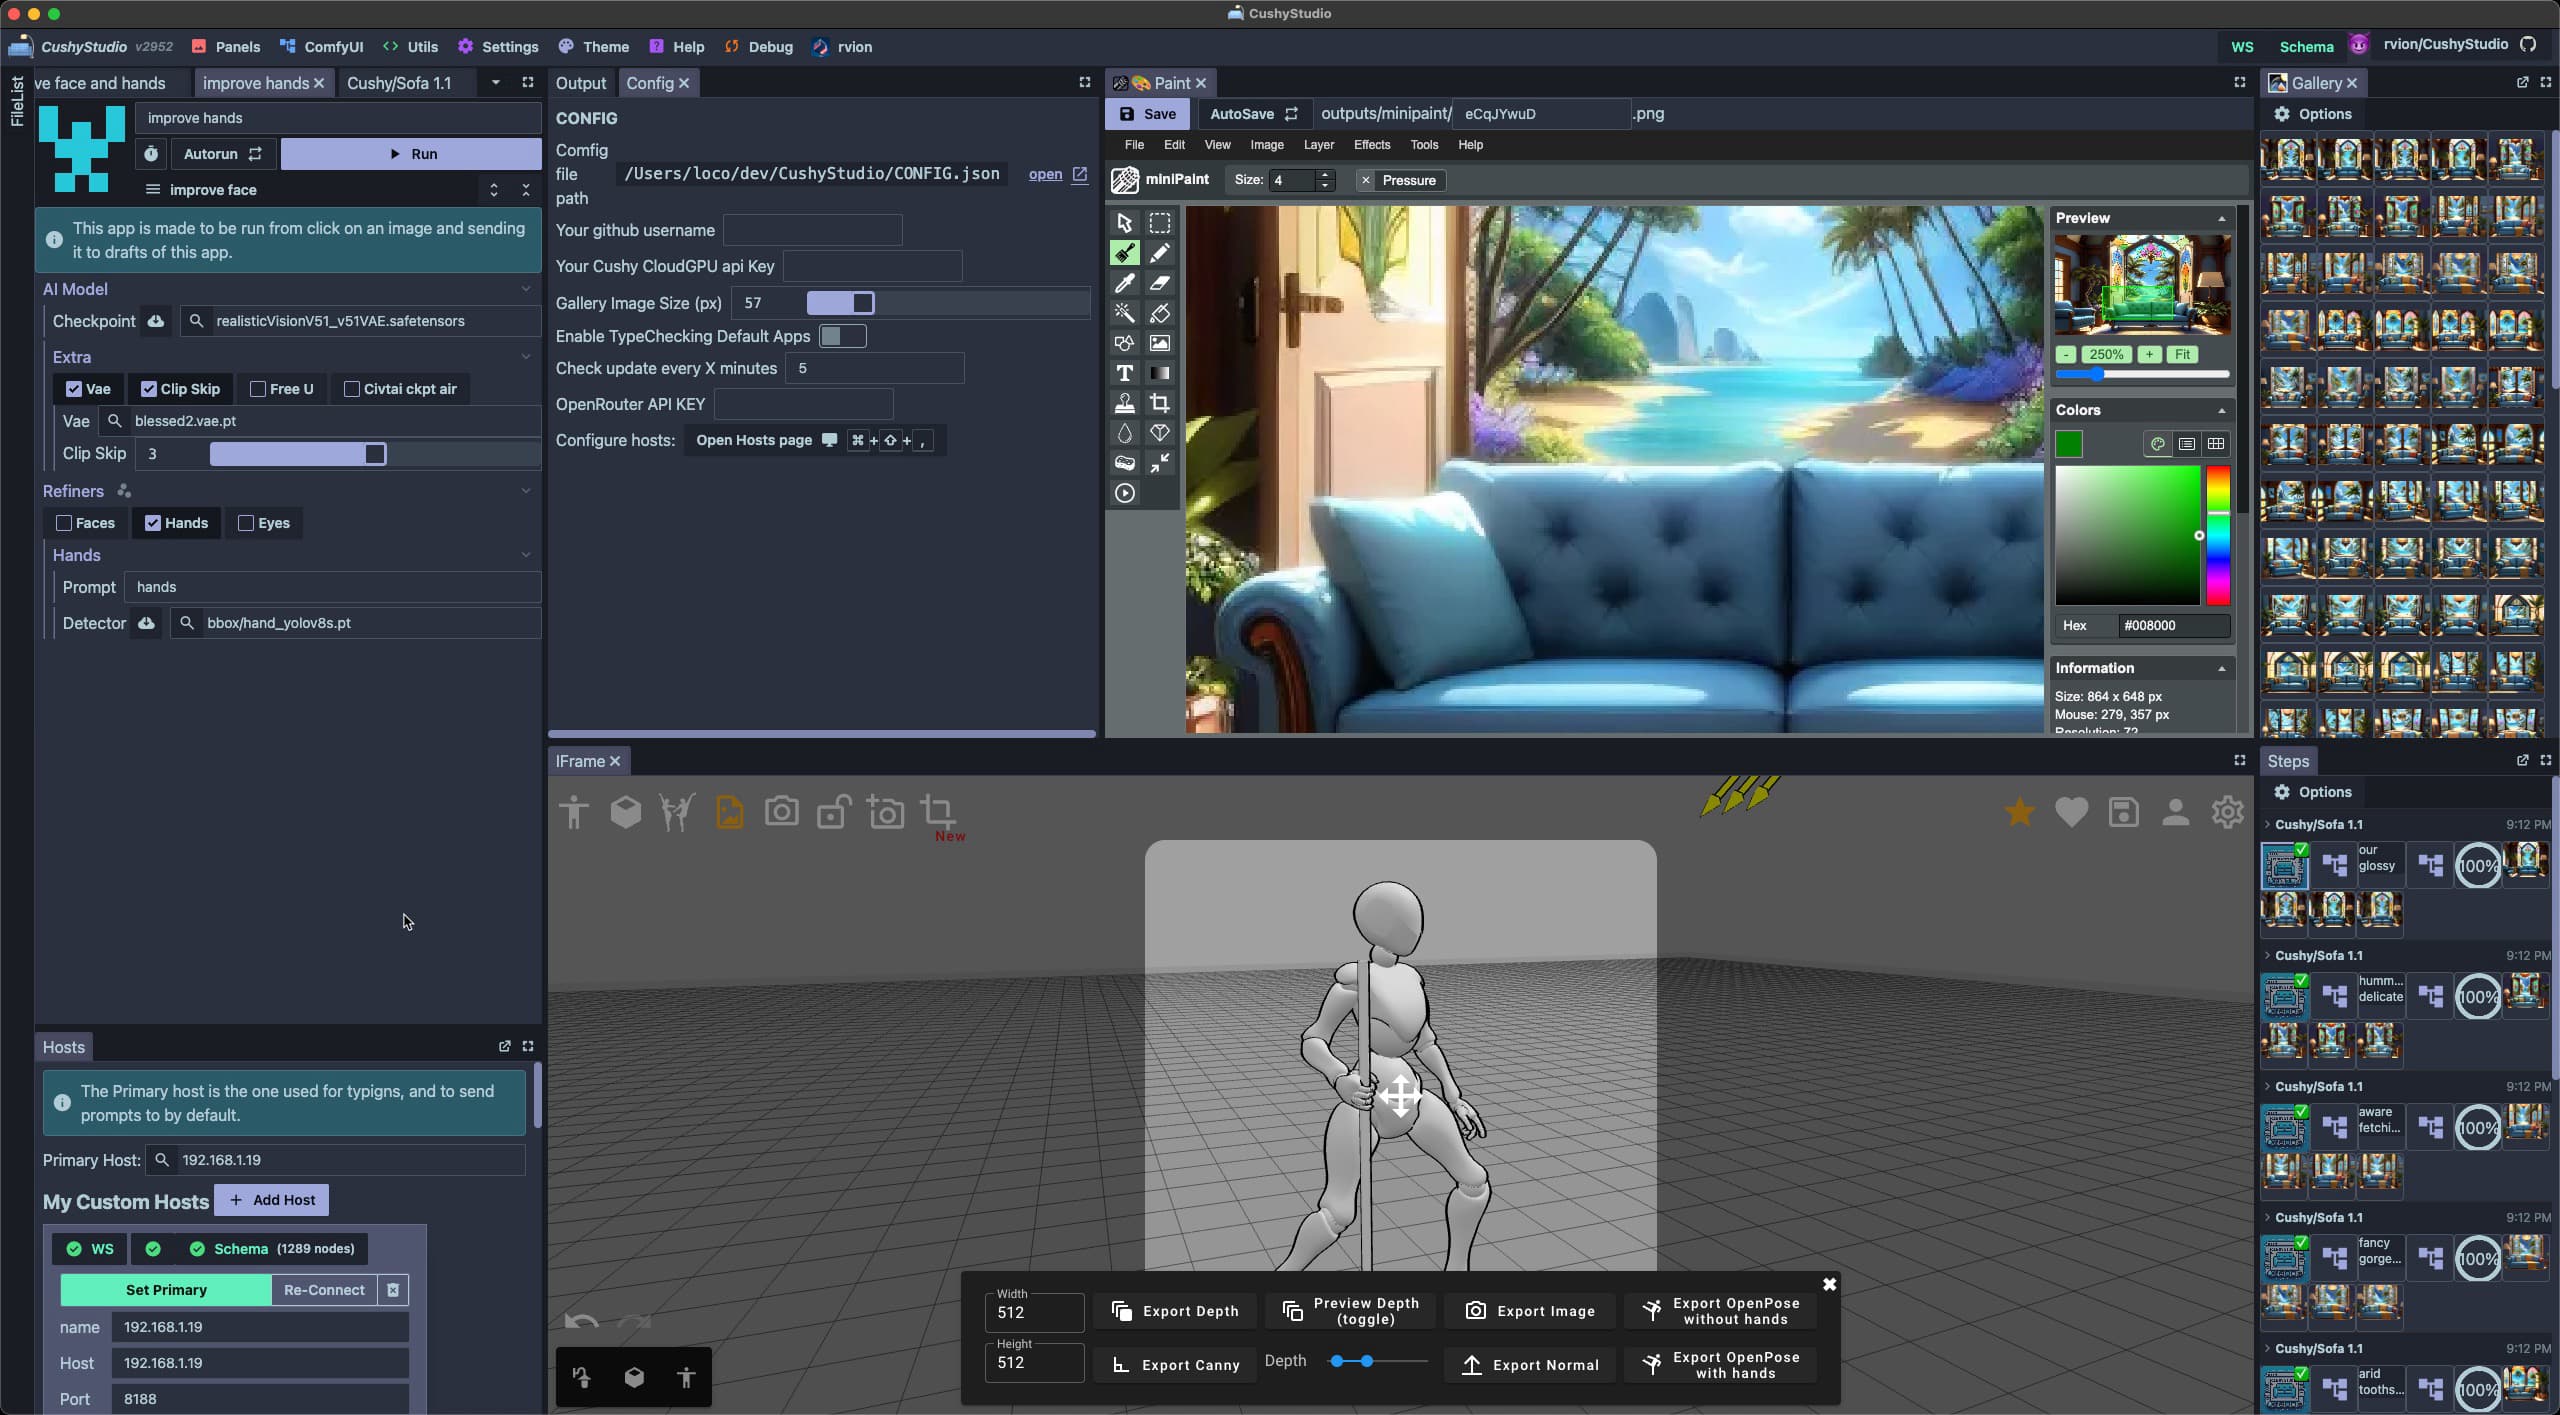Select the Magic Wand tool
This screenshot has width=2560, height=1415.
point(1124,313)
